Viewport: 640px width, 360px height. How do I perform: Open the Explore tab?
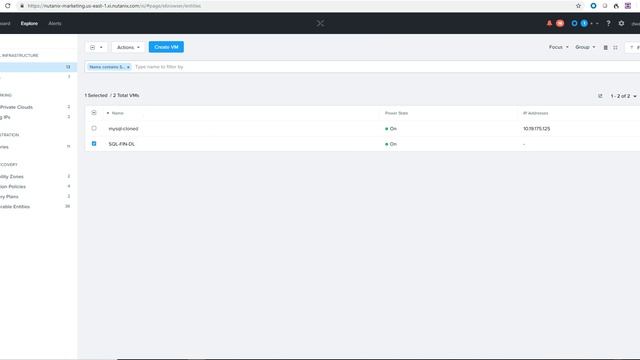pyautogui.click(x=29, y=23)
